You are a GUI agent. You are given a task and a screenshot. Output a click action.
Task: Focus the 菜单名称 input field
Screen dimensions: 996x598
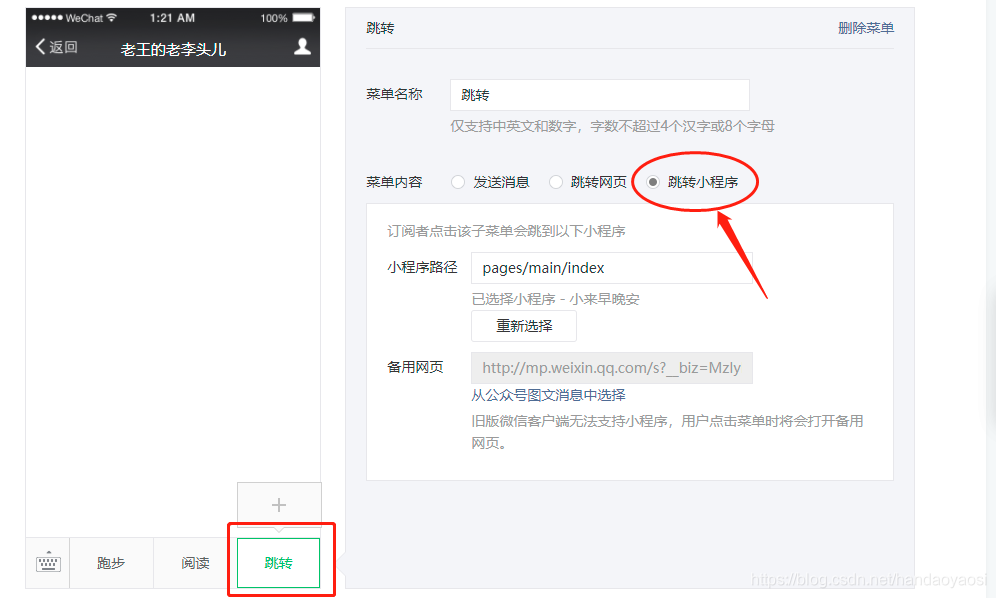600,95
